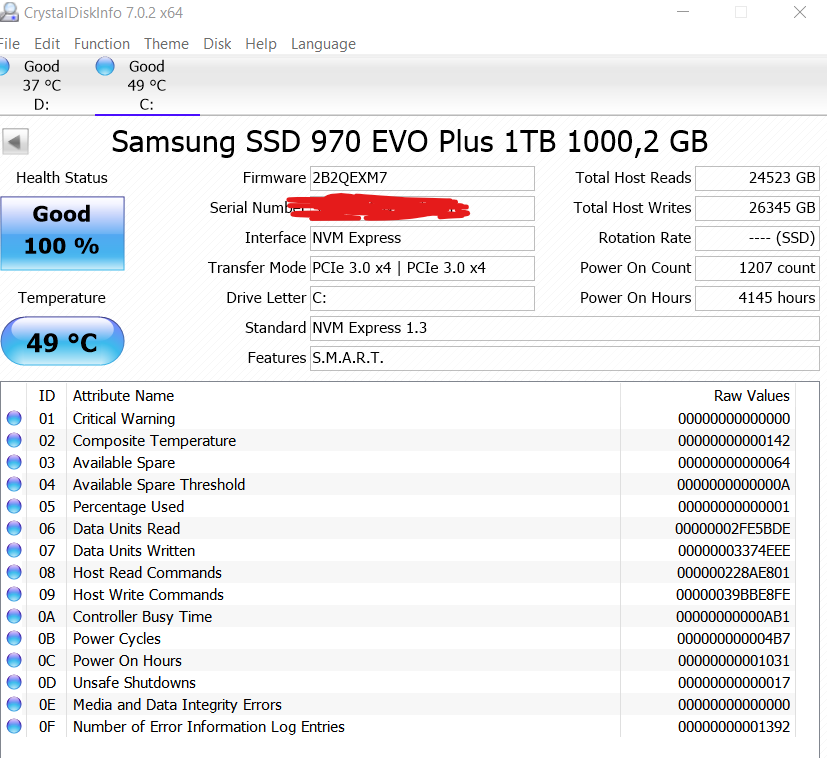The height and width of the screenshot is (758, 827).
Task: Click the CrystalDiskInfo app icon in title bar
Action: [x=8, y=12]
